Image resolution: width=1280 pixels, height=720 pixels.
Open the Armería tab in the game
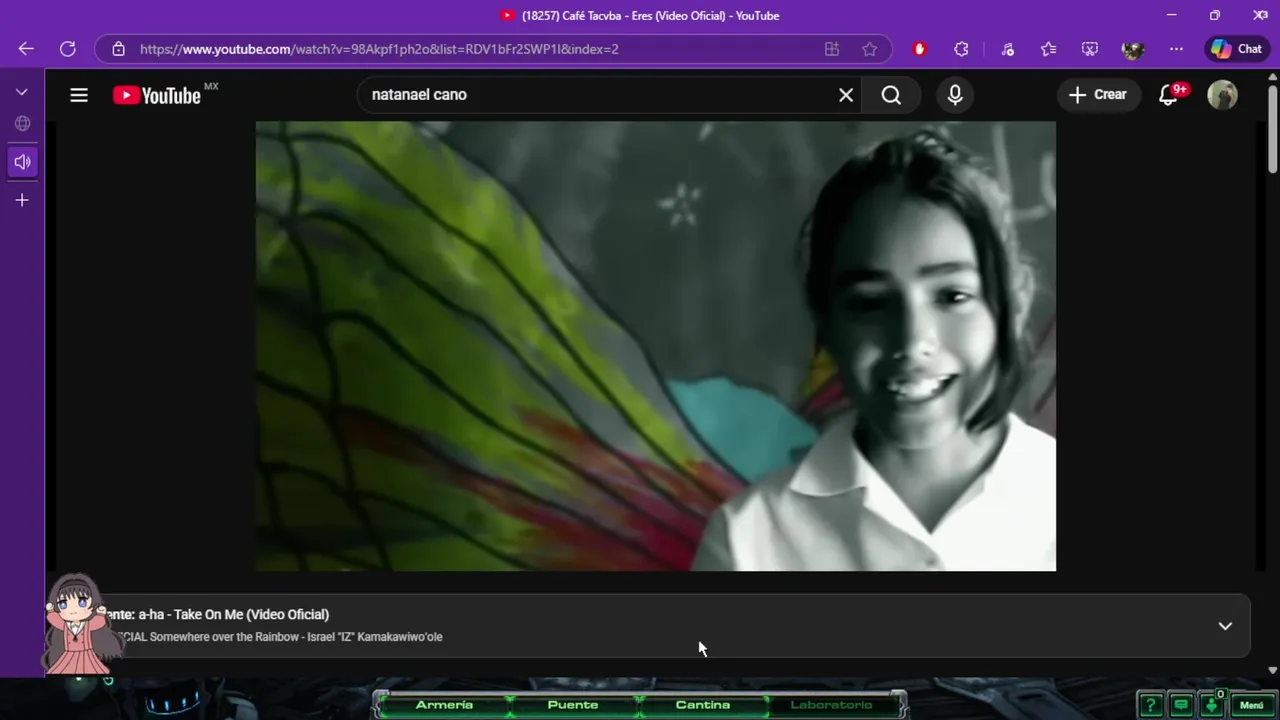(444, 705)
